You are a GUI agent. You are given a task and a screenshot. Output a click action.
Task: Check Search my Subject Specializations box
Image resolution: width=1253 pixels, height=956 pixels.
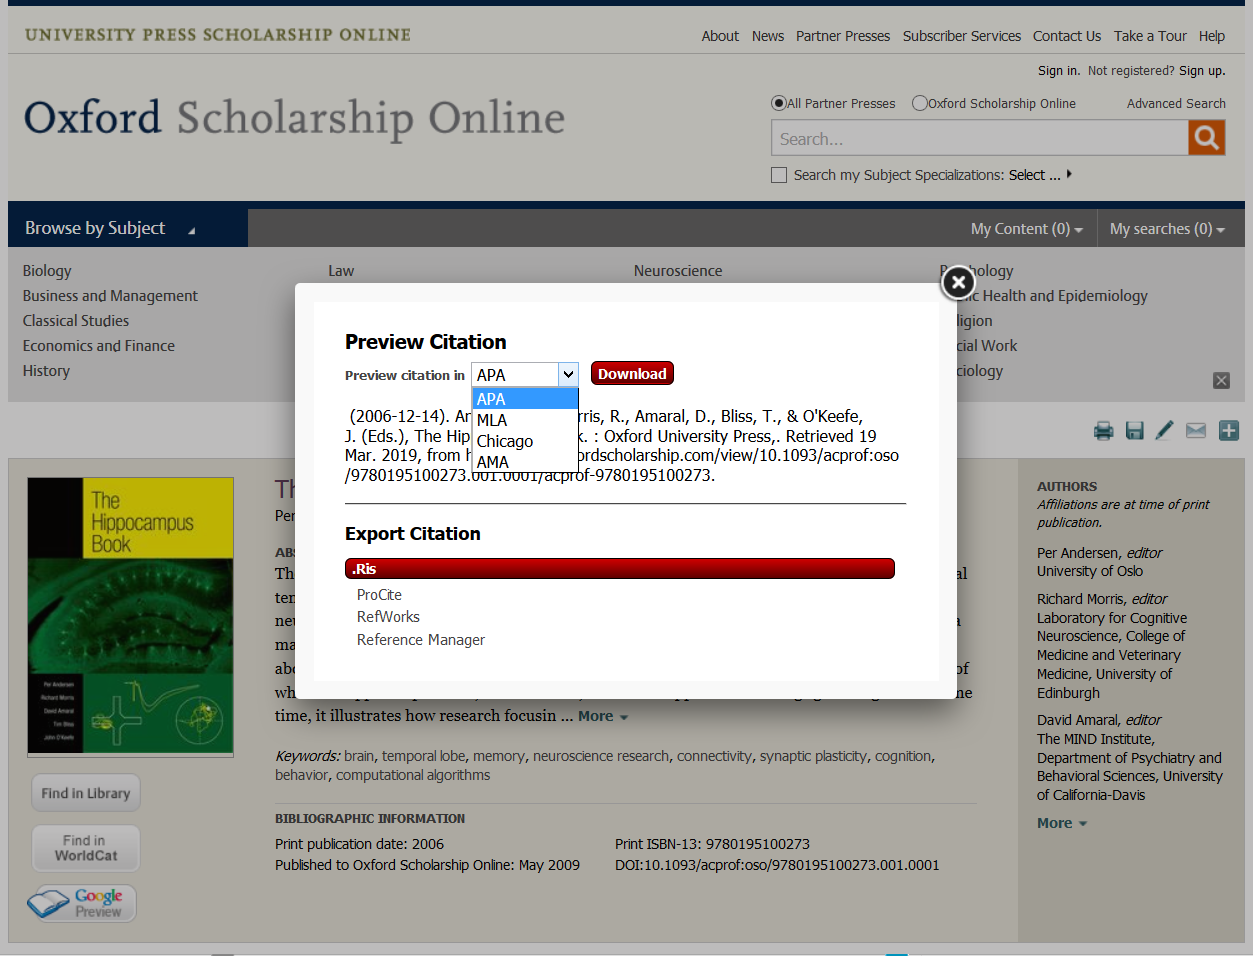pyautogui.click(x=779, y=175)
